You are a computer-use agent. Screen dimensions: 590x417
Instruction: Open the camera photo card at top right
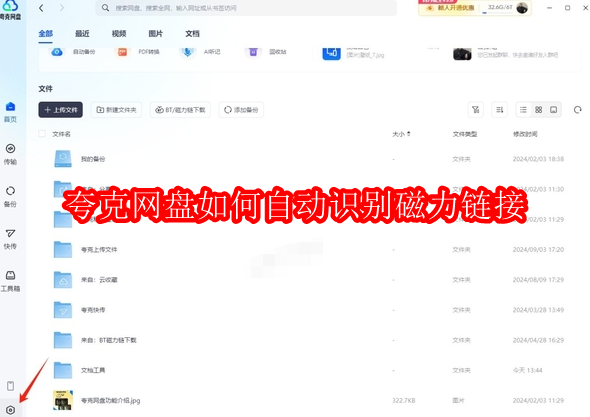(x=506, y=53)
